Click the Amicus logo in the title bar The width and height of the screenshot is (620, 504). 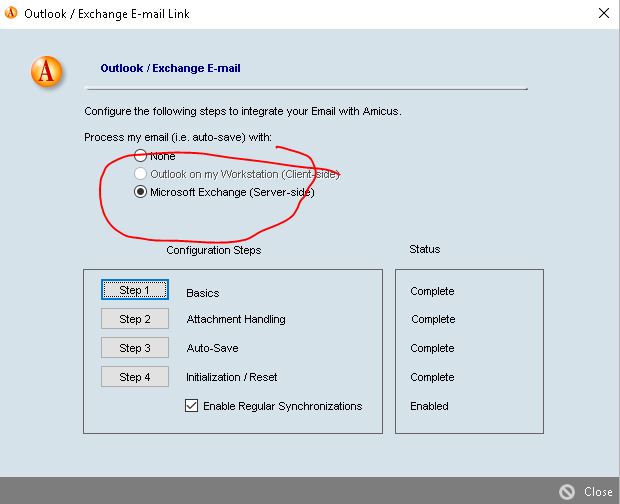click(x=11, y=13)
